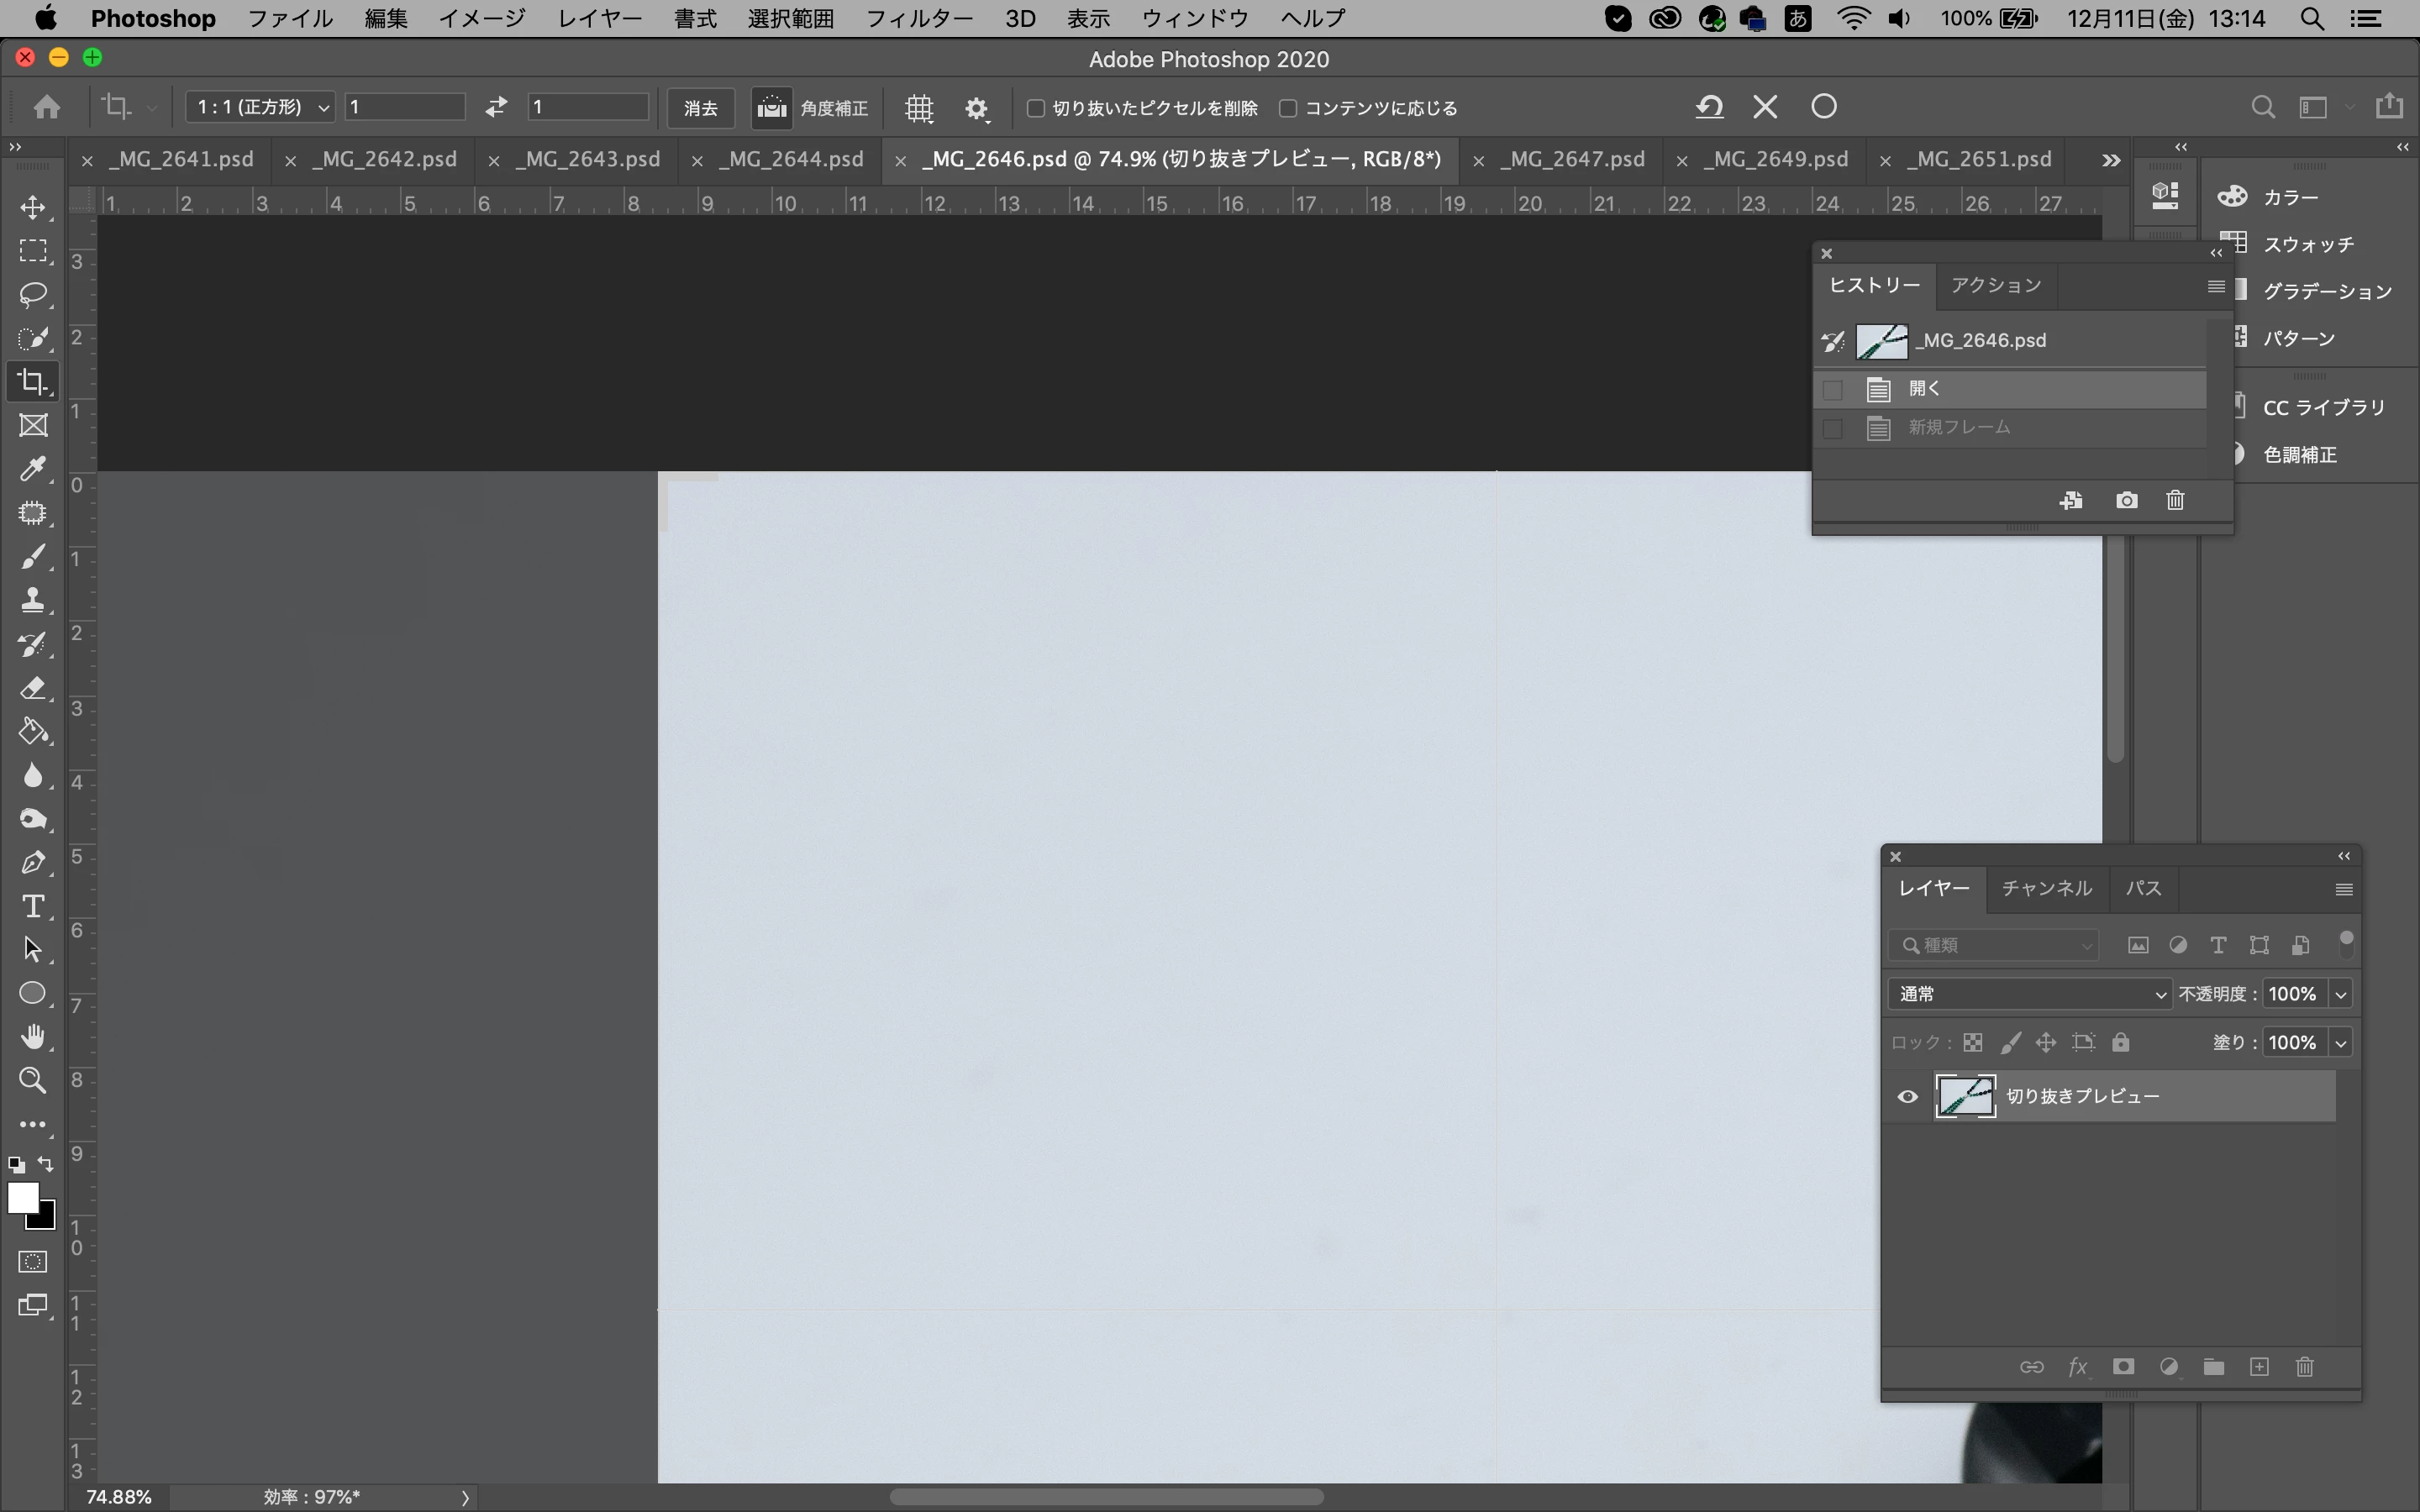
Task: Click the crop overlay grid icon
Action: pyautogui.click(x=918, y=108)
